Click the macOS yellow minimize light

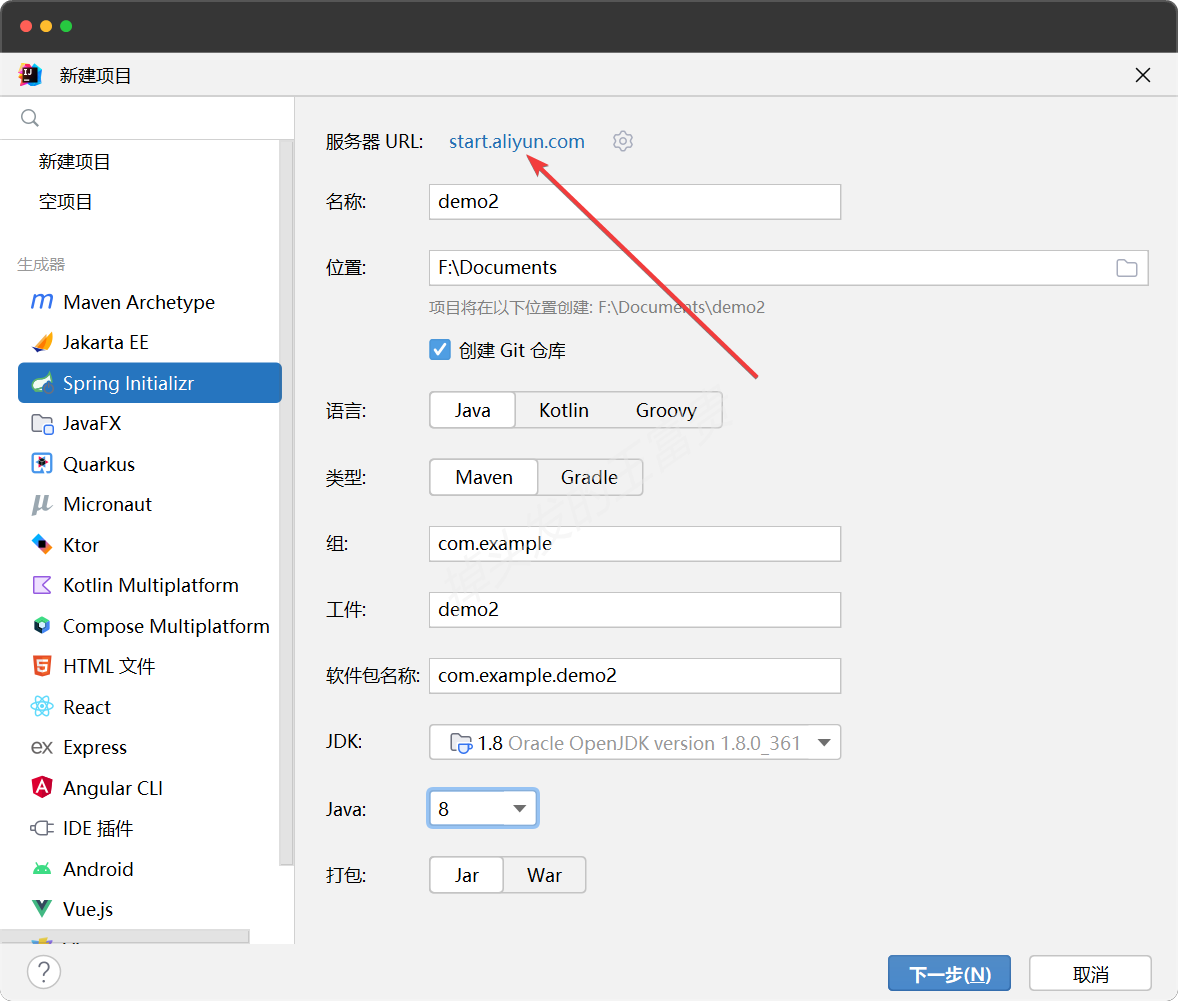[46, 26]
